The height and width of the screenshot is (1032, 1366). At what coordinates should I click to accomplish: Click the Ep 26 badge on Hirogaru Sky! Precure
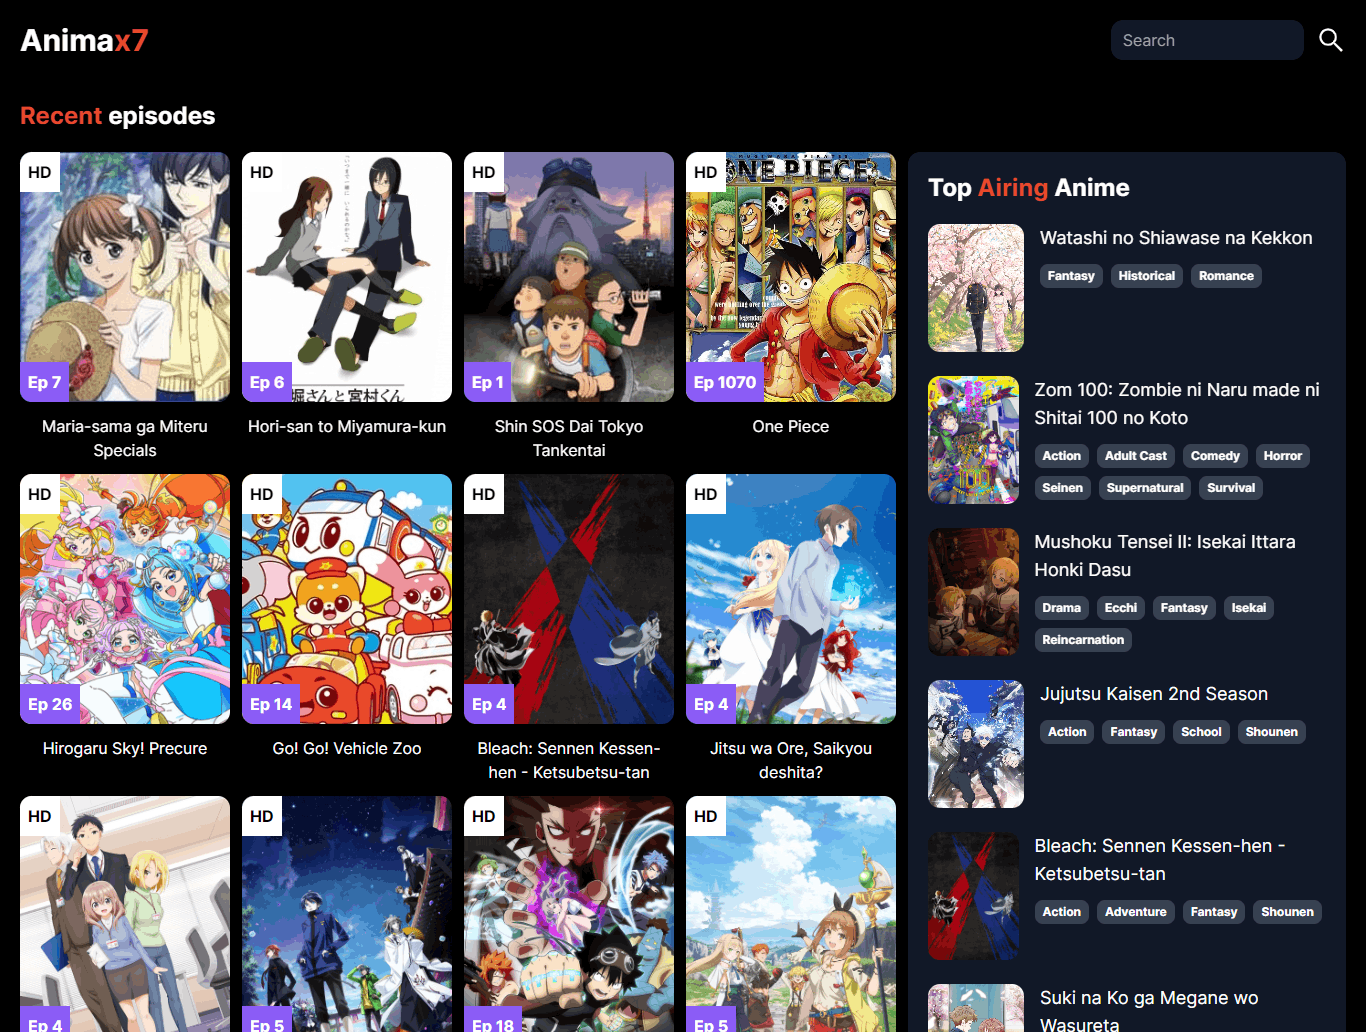click(x=50, y=703)
